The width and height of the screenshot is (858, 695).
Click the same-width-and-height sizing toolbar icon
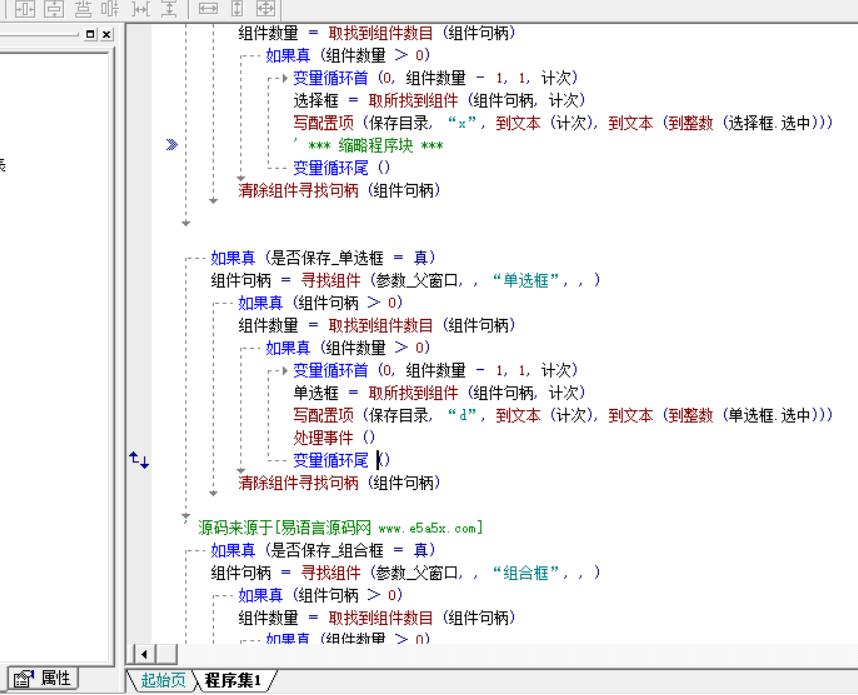pos(266,9)
